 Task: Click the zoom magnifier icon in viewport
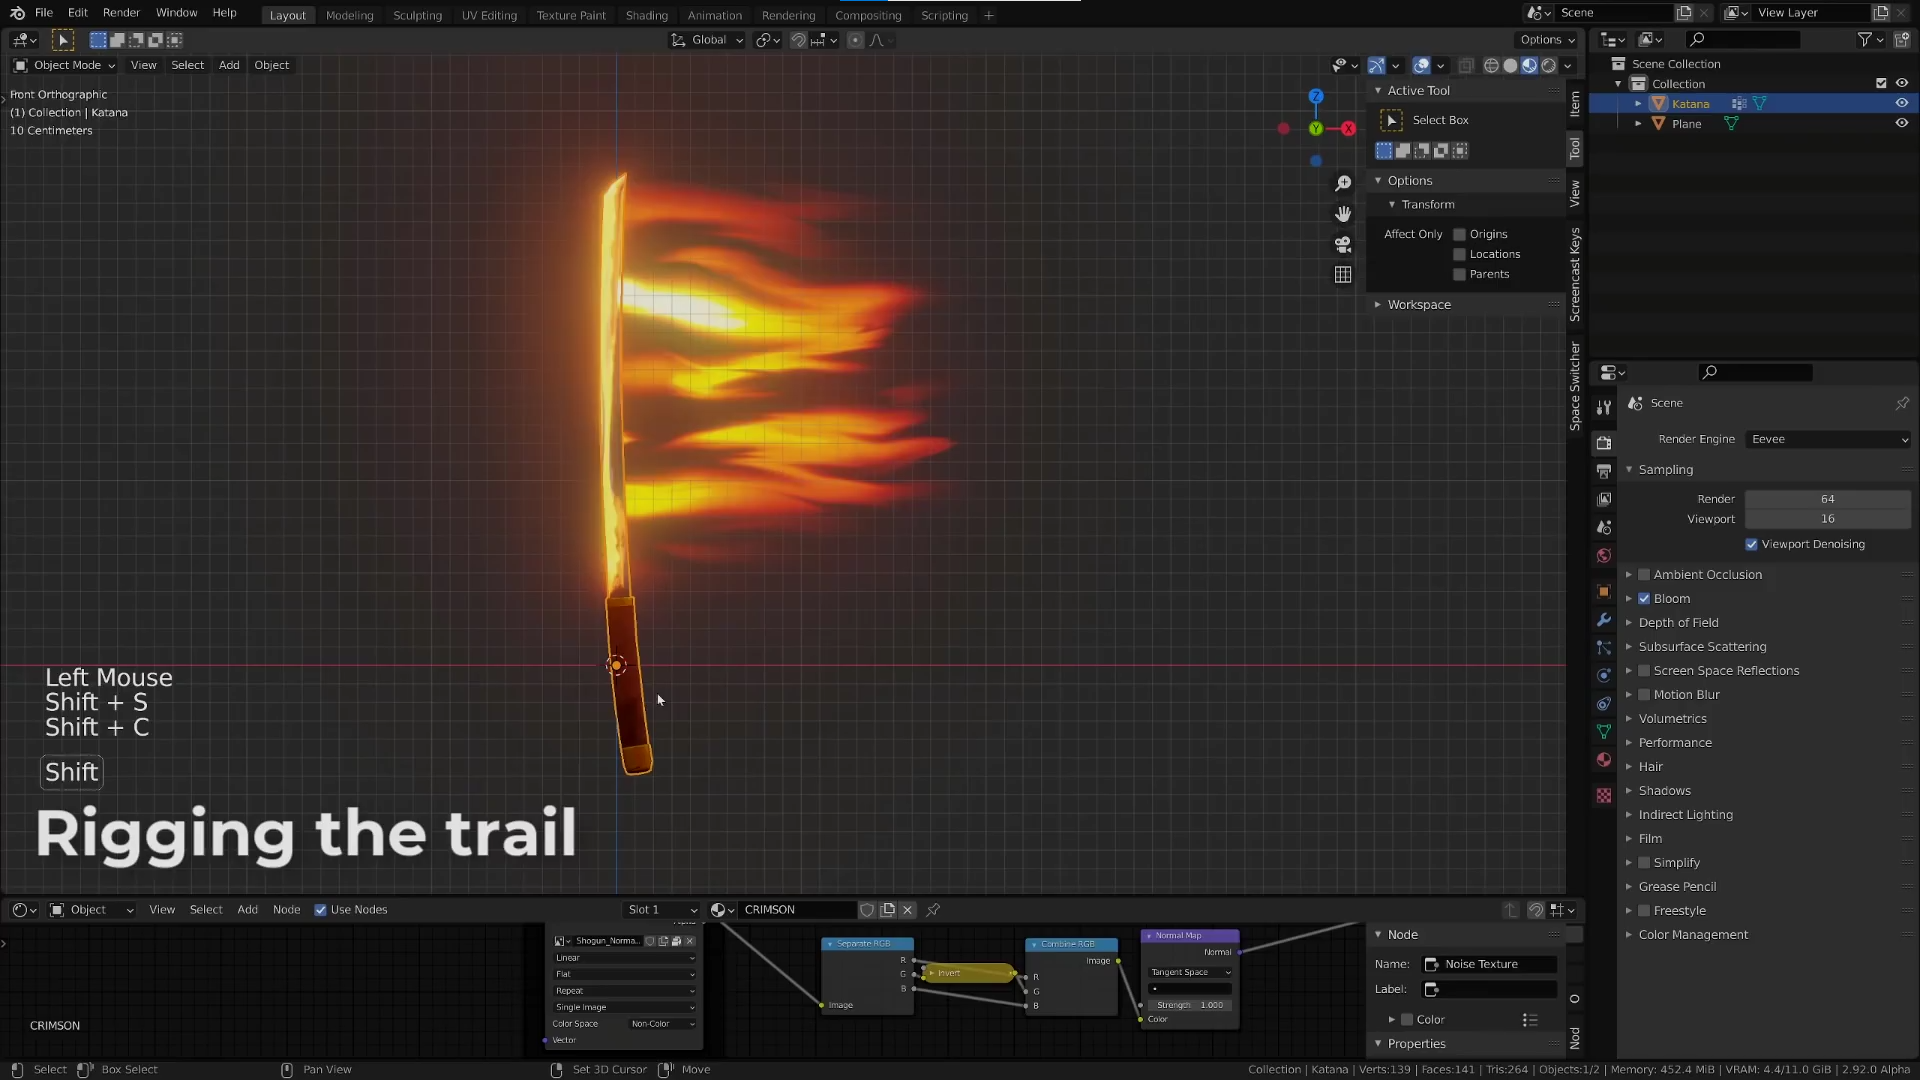(1343, 184)
